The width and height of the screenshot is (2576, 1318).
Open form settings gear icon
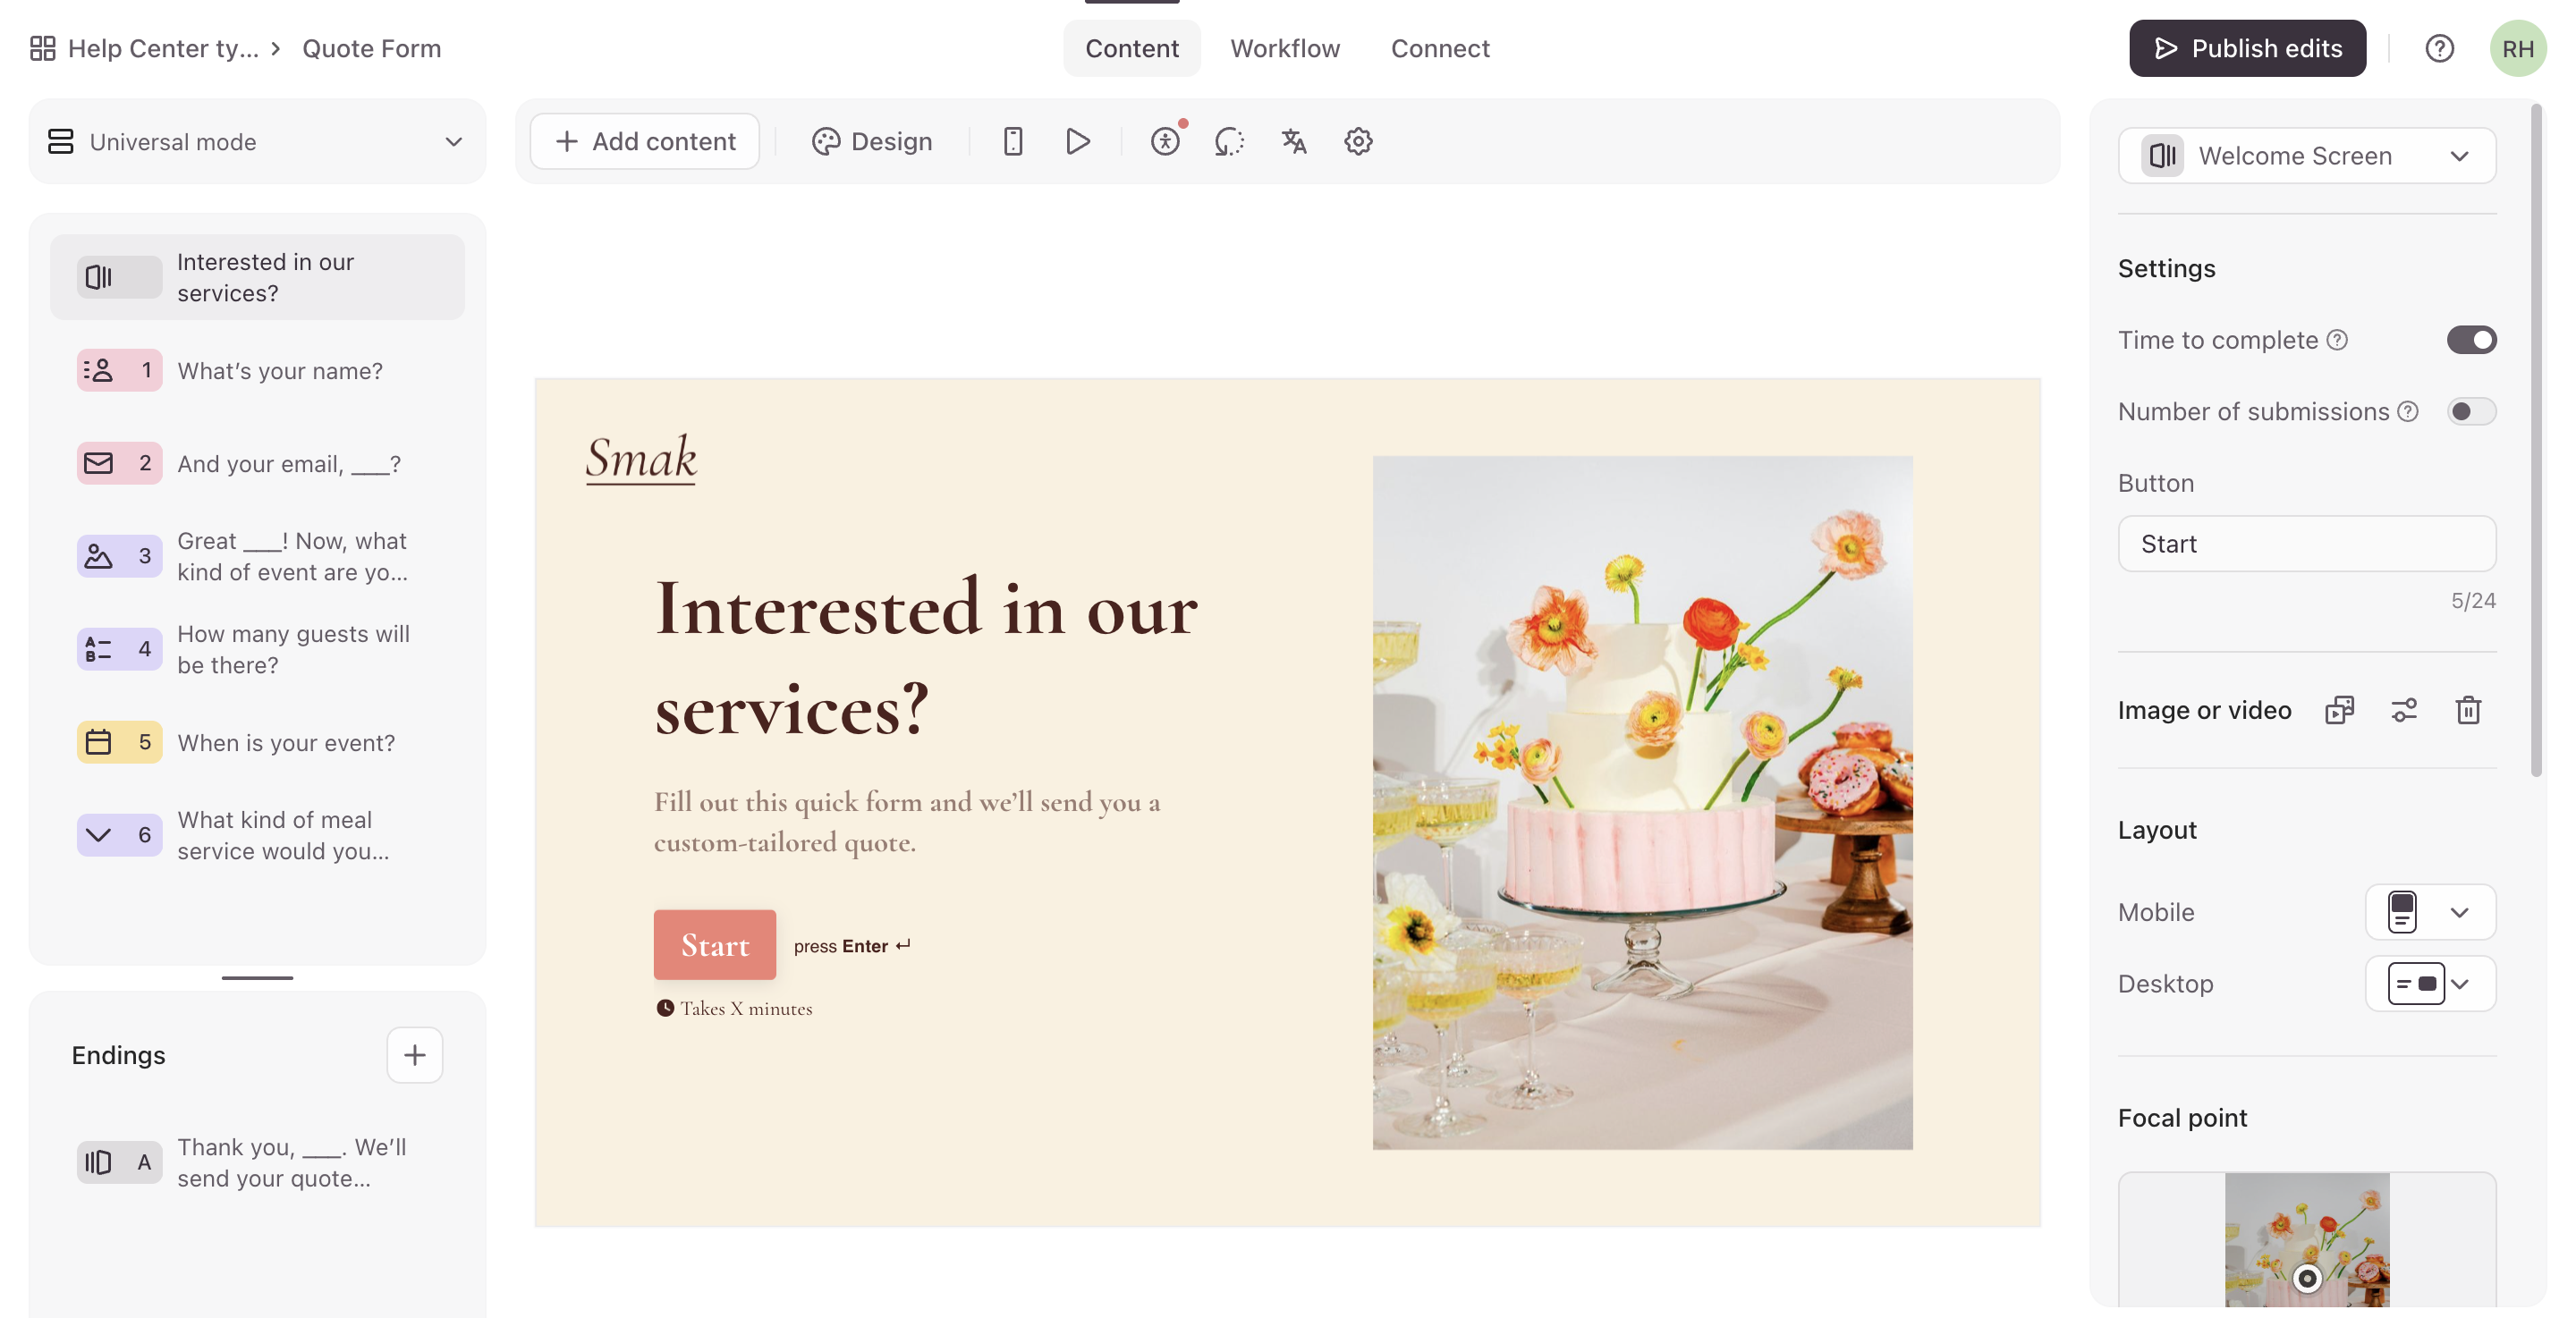click(1357, 141)
